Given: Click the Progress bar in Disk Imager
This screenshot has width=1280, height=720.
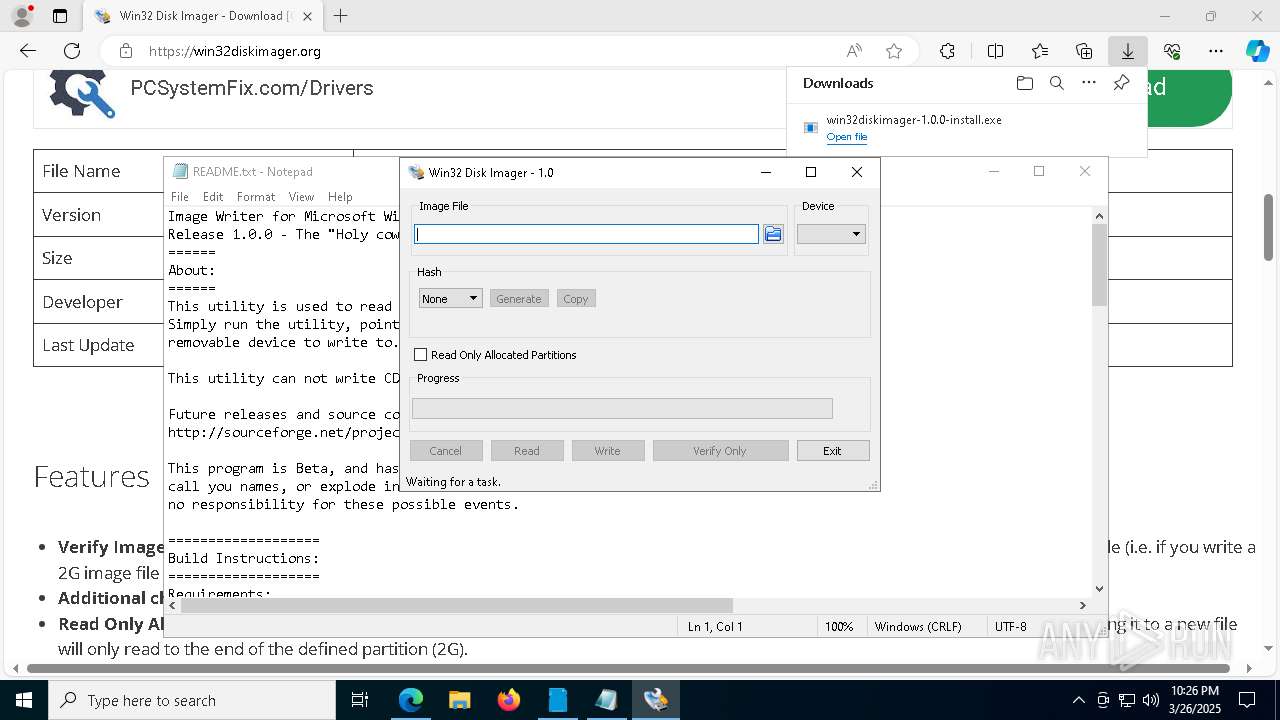Looking at the screenshot, I should 622,408.
